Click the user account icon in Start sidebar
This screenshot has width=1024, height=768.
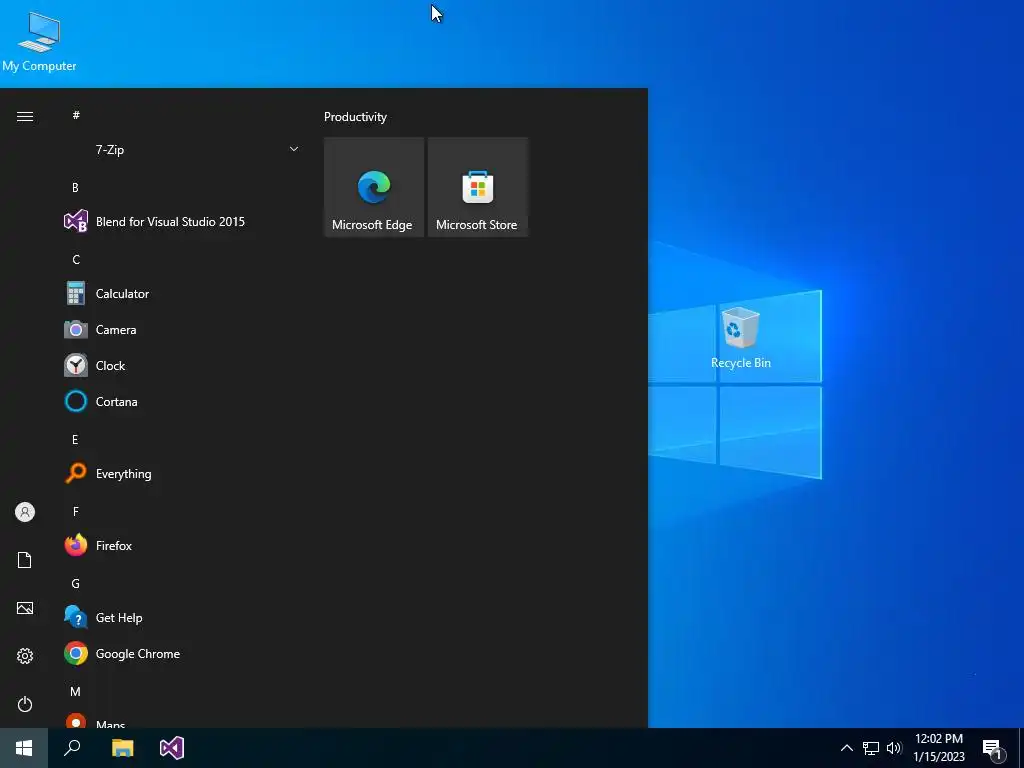tap(25, 512)
